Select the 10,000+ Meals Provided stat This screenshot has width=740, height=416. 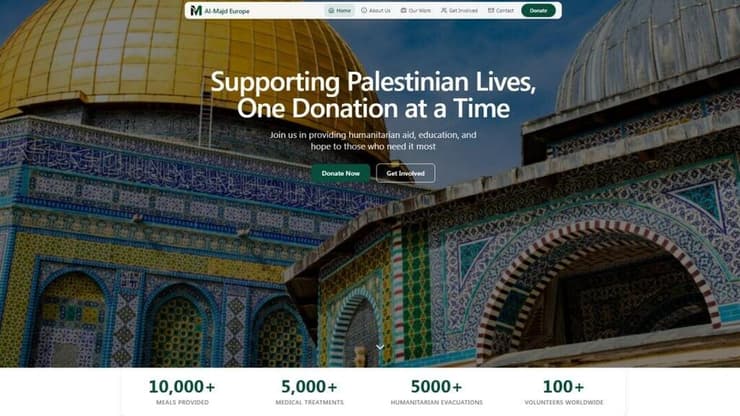[x=182, y=392]
